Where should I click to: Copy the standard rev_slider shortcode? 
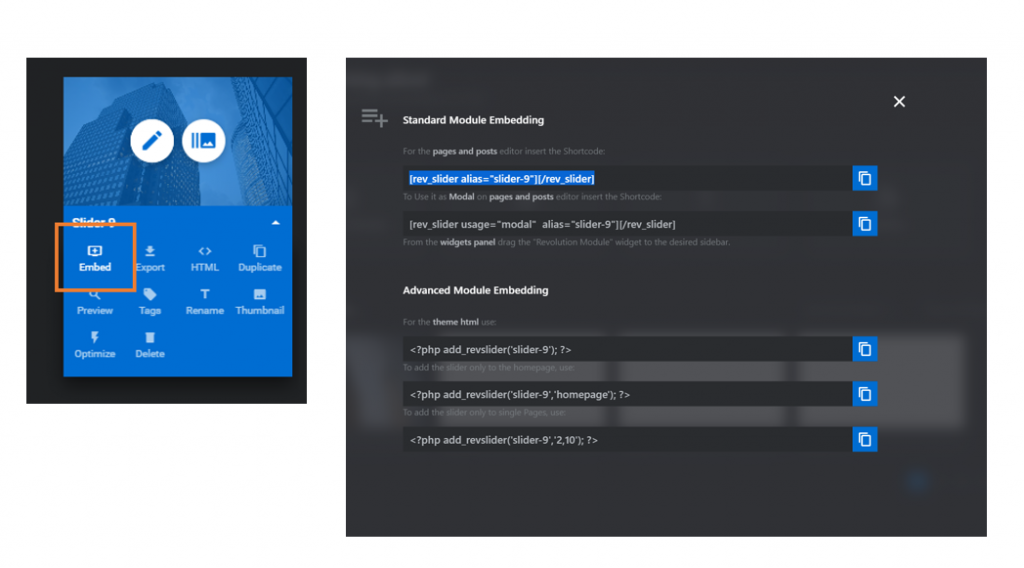click(x=865, y=178)
